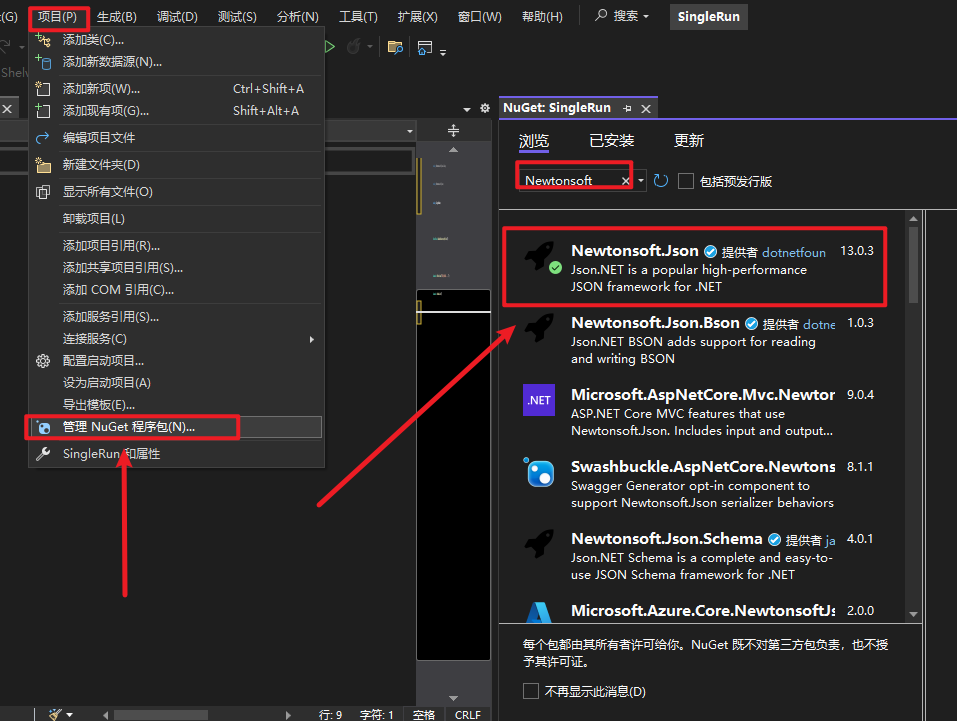Viewport: 957px width, 721px height.
Task: Open the 项目(P) menu
Action: point(58,16)
